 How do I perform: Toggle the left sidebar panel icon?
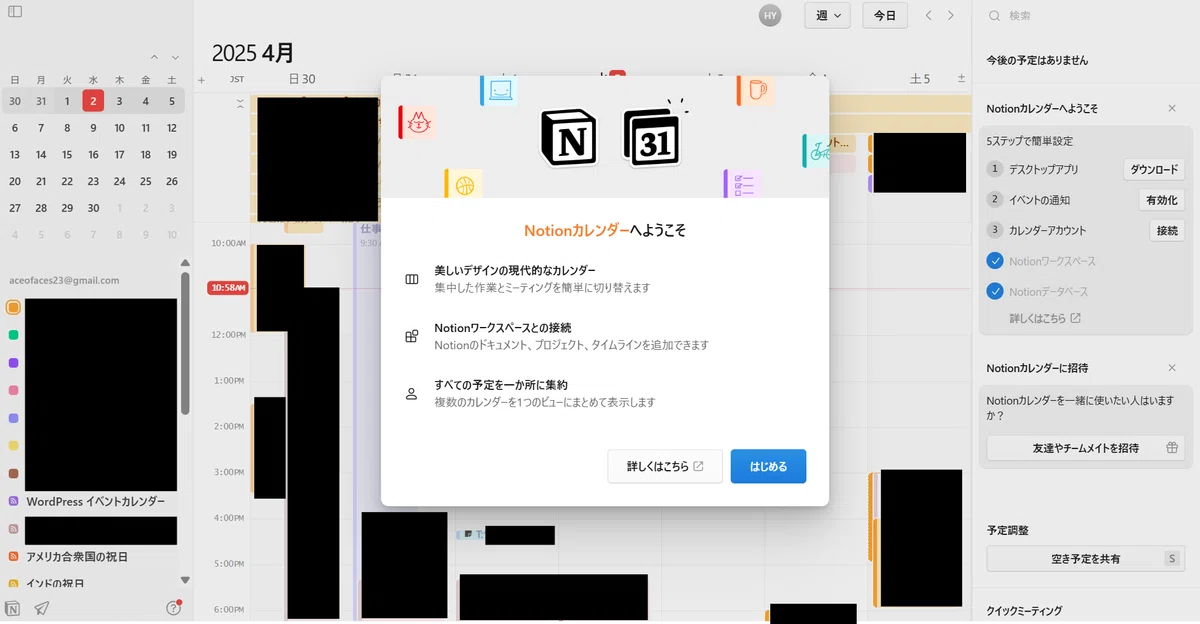15,12
